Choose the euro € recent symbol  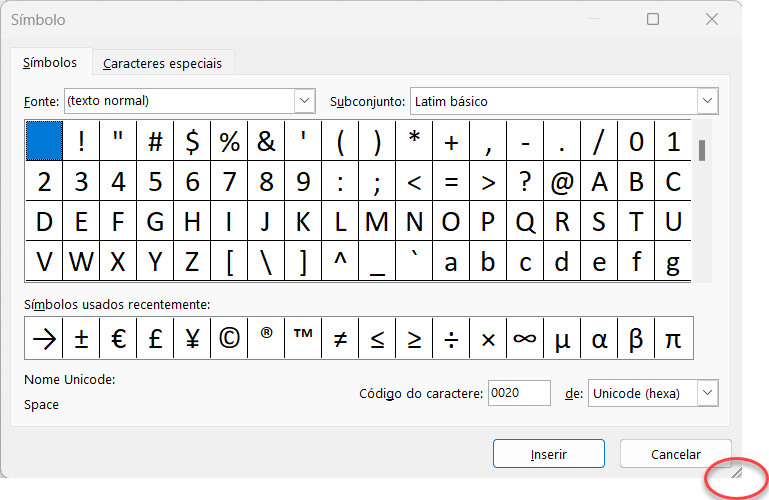tap(118, 338)
